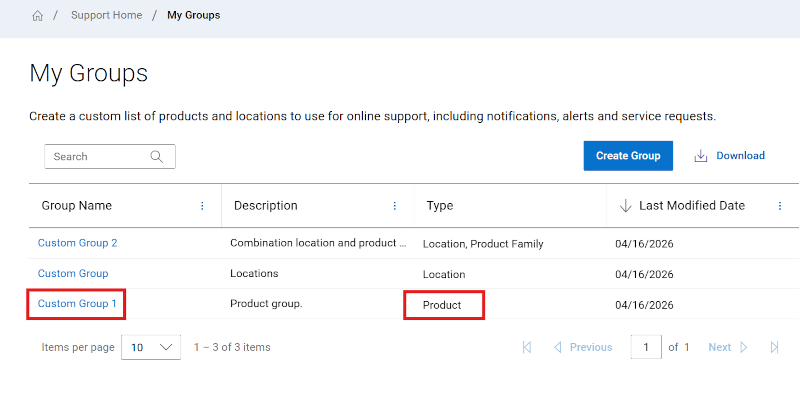Focus the Search groups field

(110, 157)
